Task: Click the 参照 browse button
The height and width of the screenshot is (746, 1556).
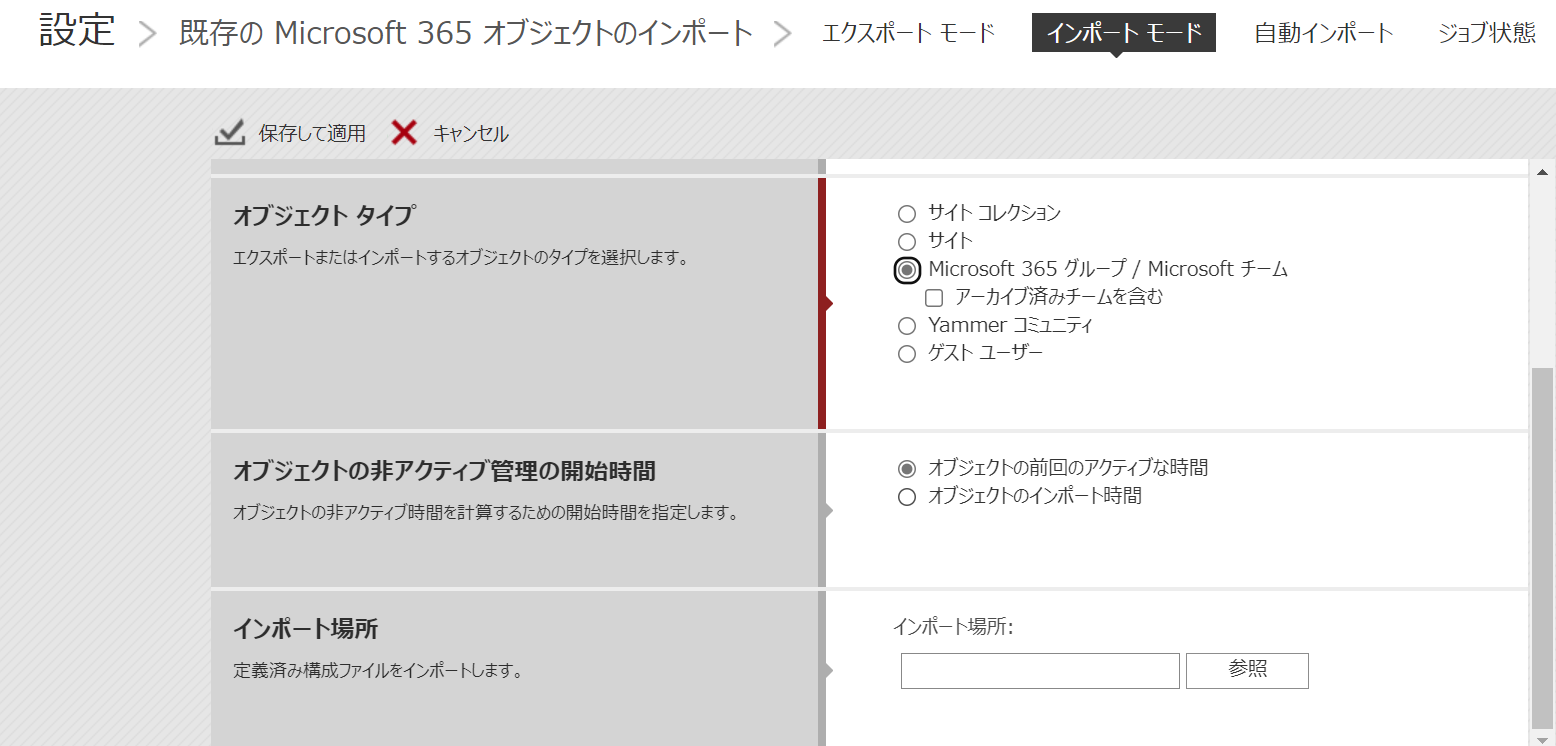Action: click(x=1247, y=671)
